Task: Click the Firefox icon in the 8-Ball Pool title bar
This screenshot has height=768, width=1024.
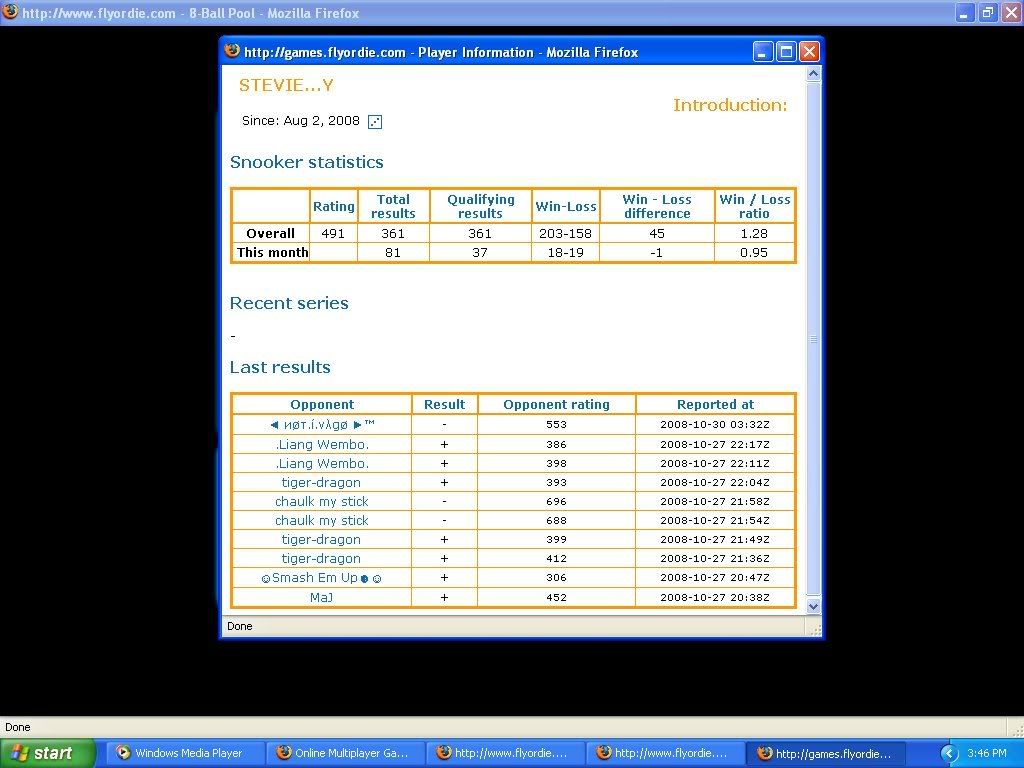Action: [10, 13]
